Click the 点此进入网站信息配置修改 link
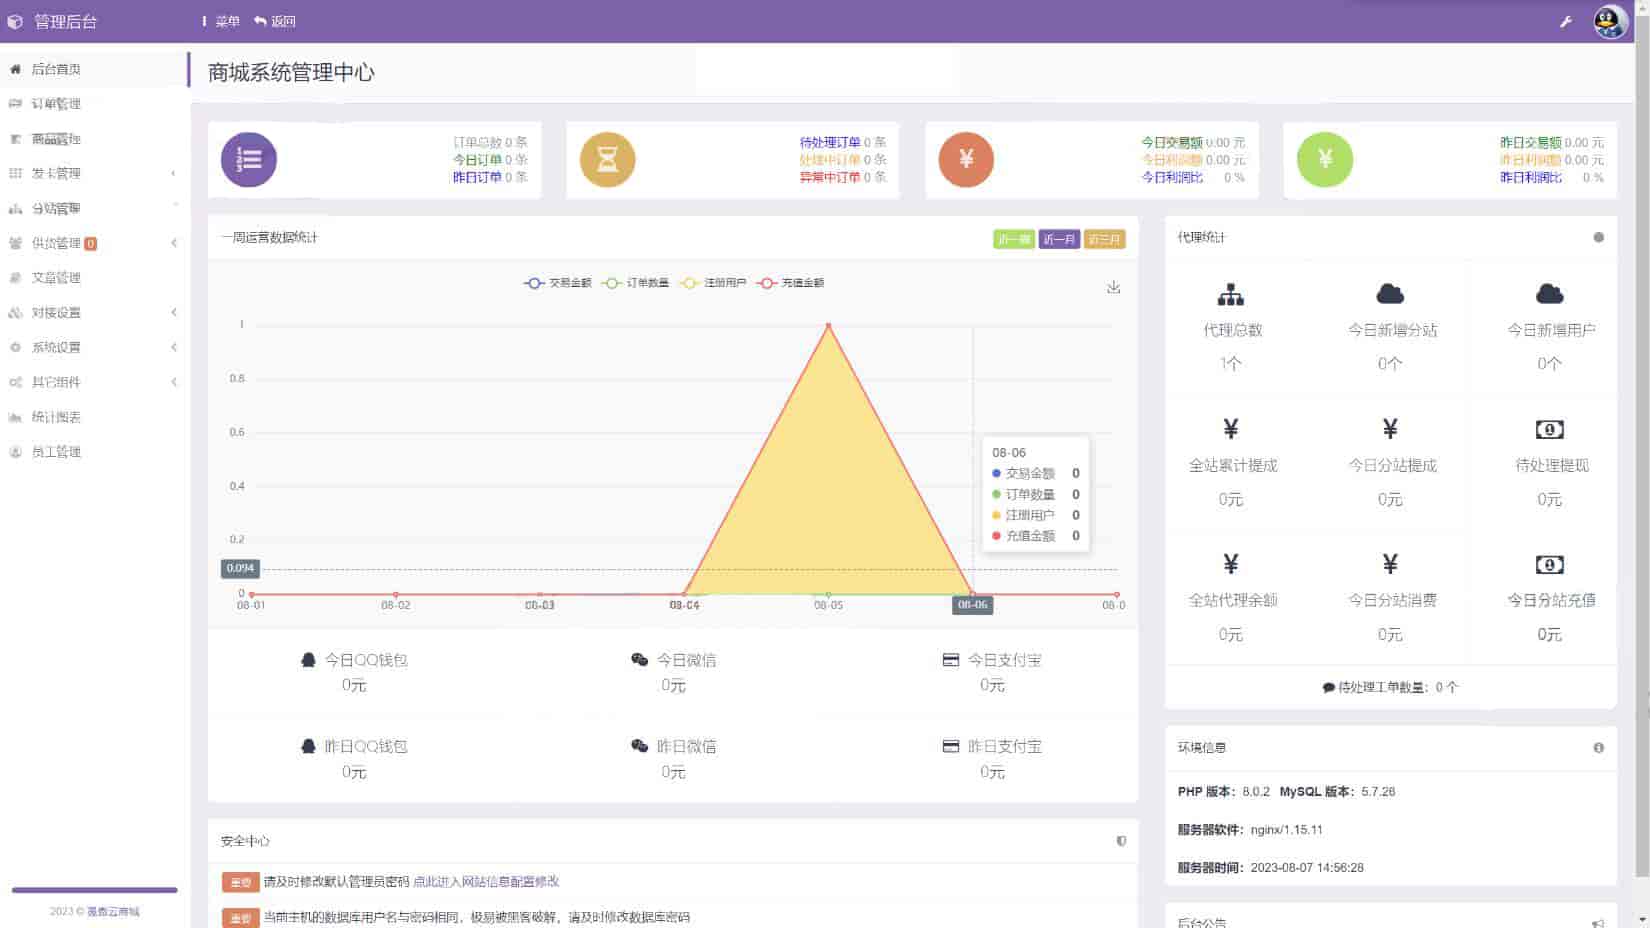This screenshot has width=1650, height=928. click(486, 882)
